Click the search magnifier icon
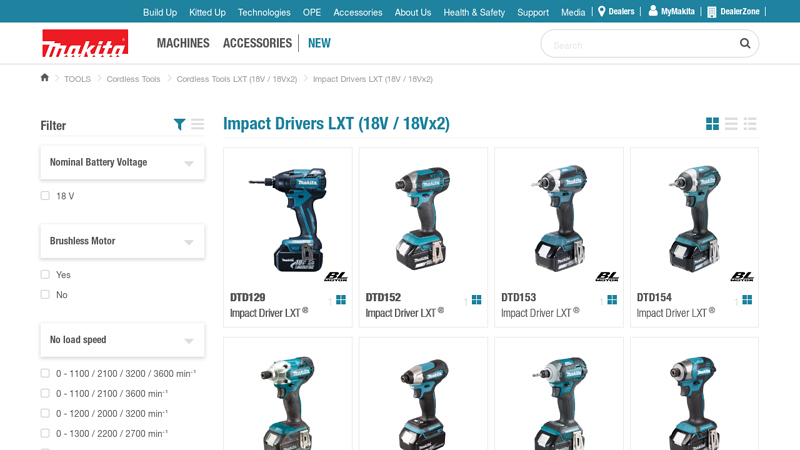800x450 pixels. 745,44
